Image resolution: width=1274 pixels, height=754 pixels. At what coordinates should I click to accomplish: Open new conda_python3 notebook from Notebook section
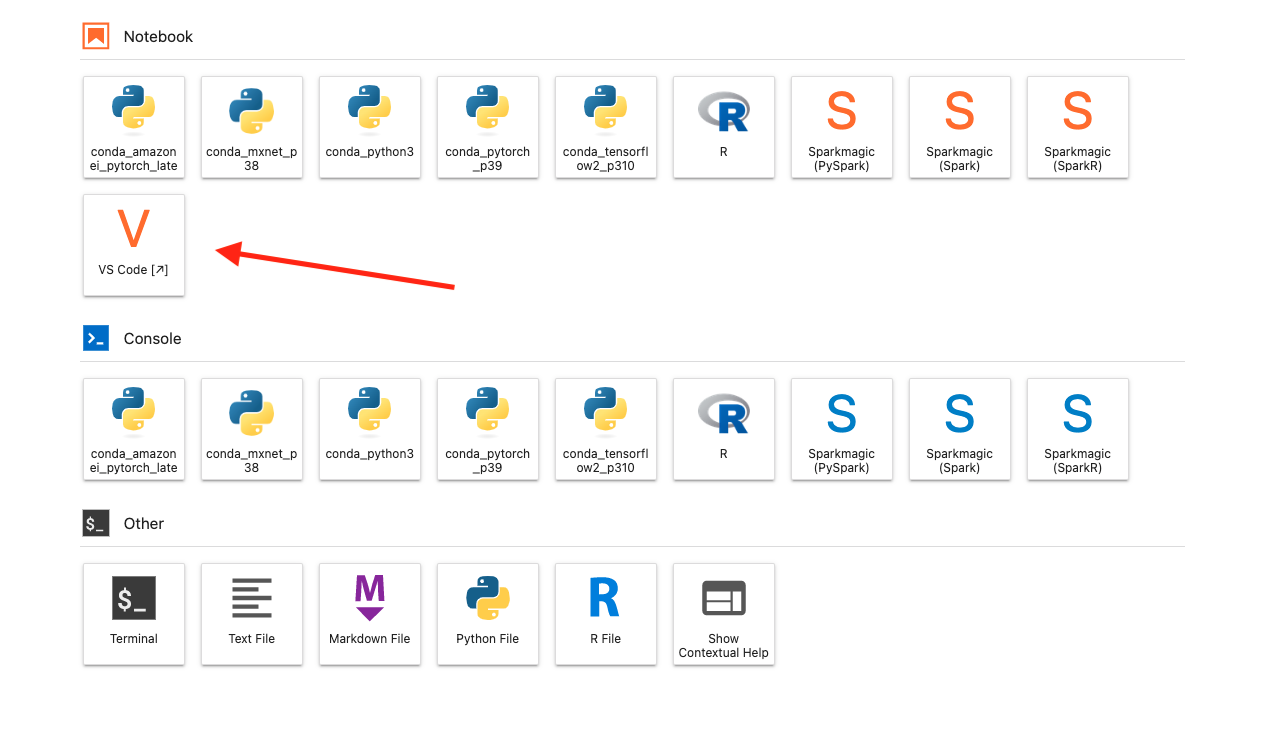pos(370,127)
